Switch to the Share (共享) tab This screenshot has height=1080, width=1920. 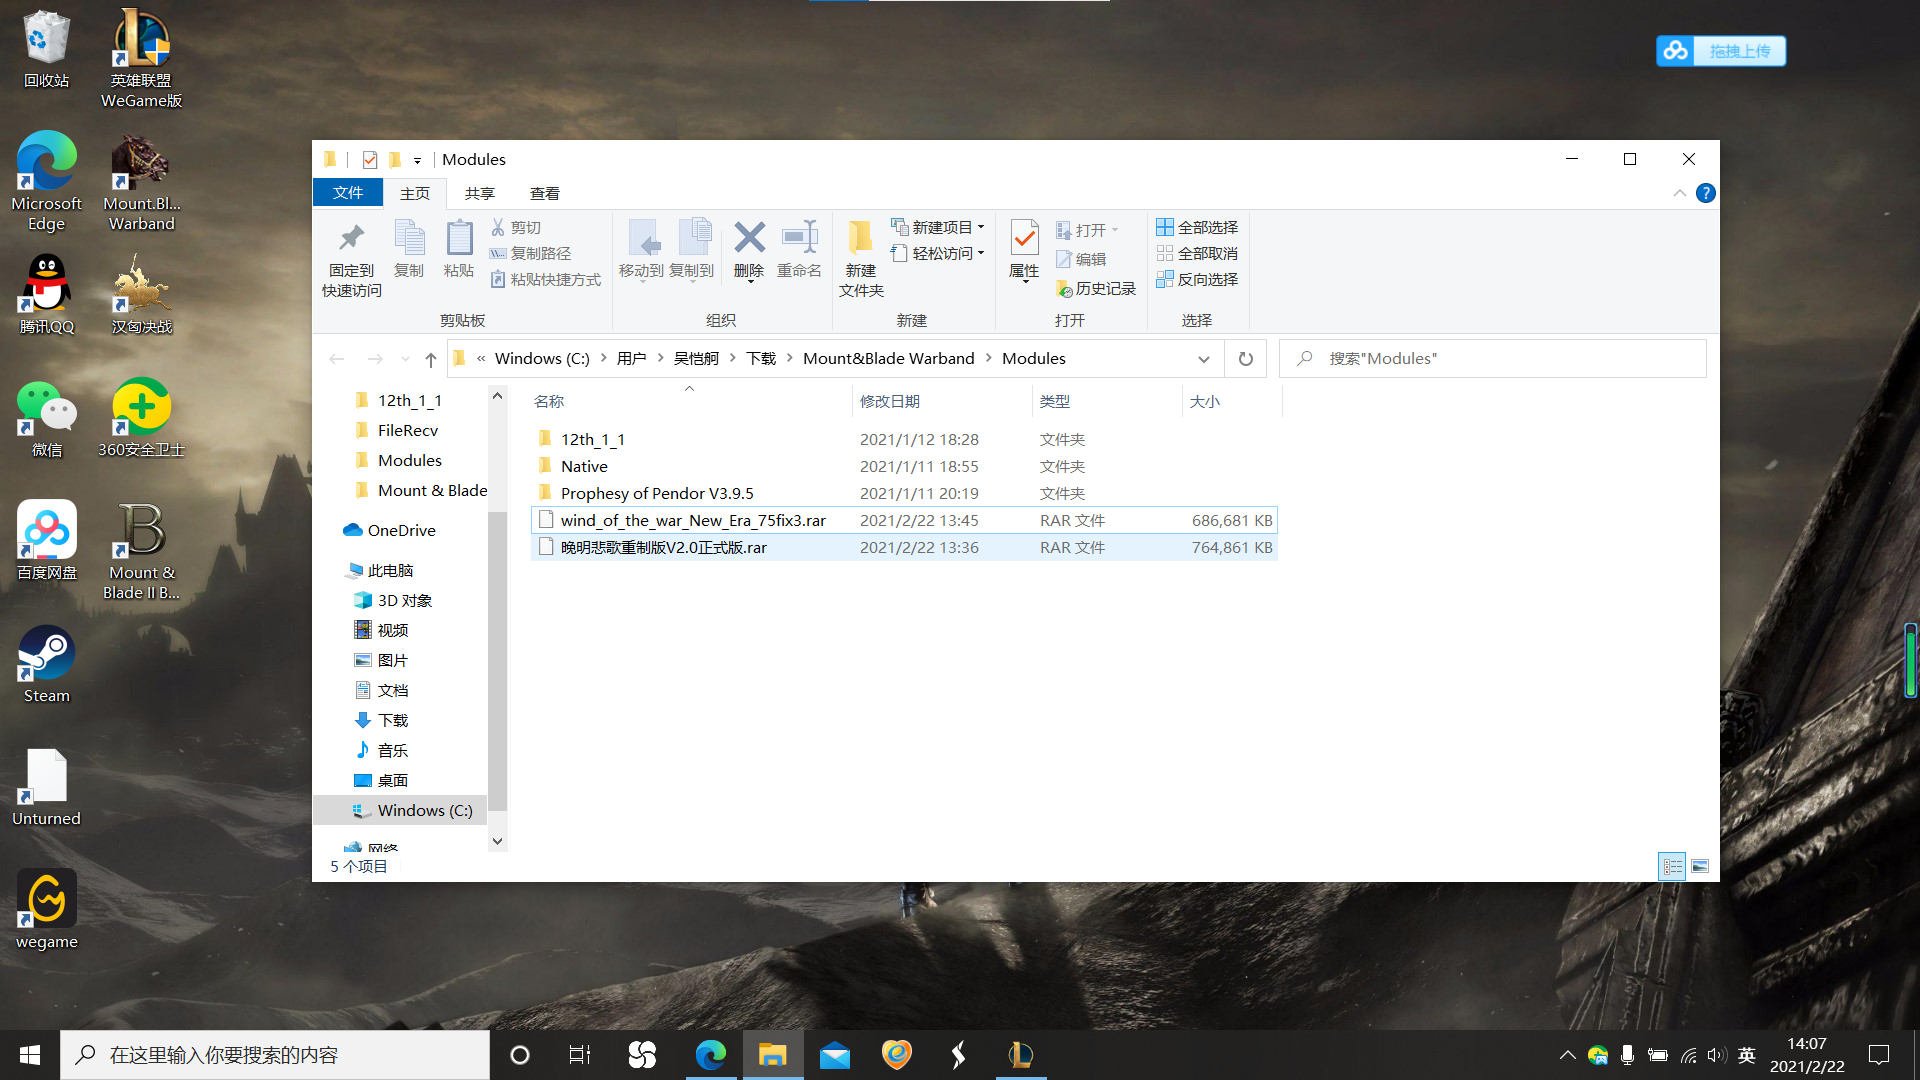coord(480,193)
